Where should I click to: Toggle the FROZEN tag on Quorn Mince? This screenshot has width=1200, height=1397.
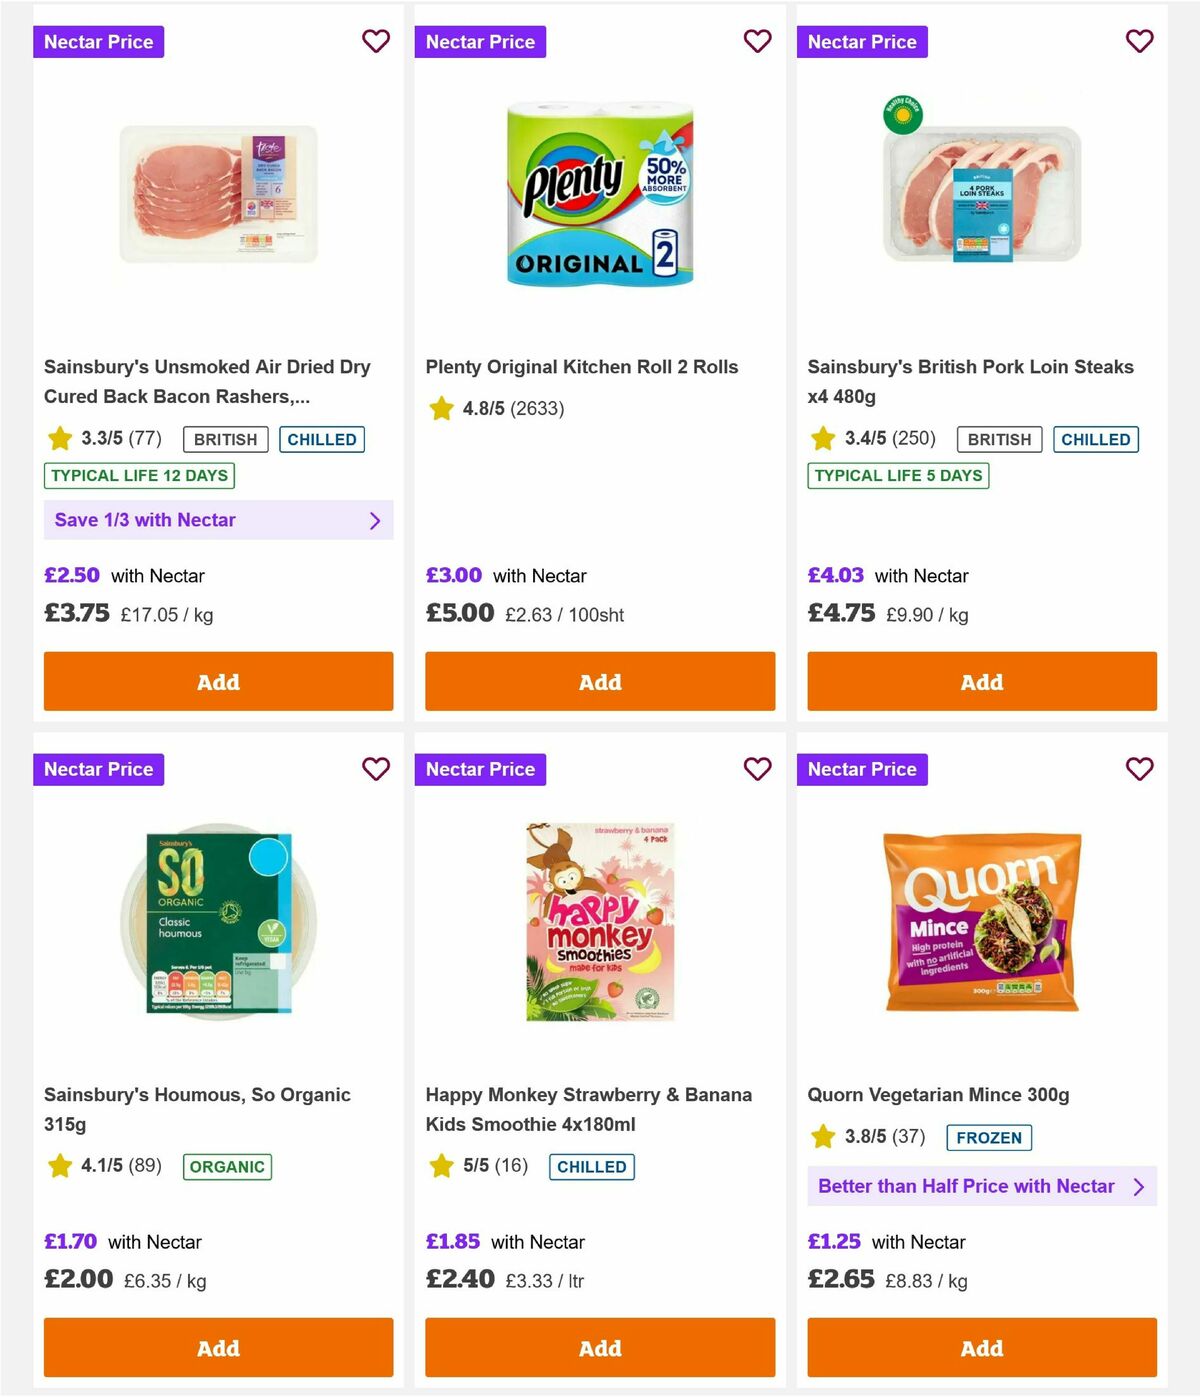tap(988, 1137)
